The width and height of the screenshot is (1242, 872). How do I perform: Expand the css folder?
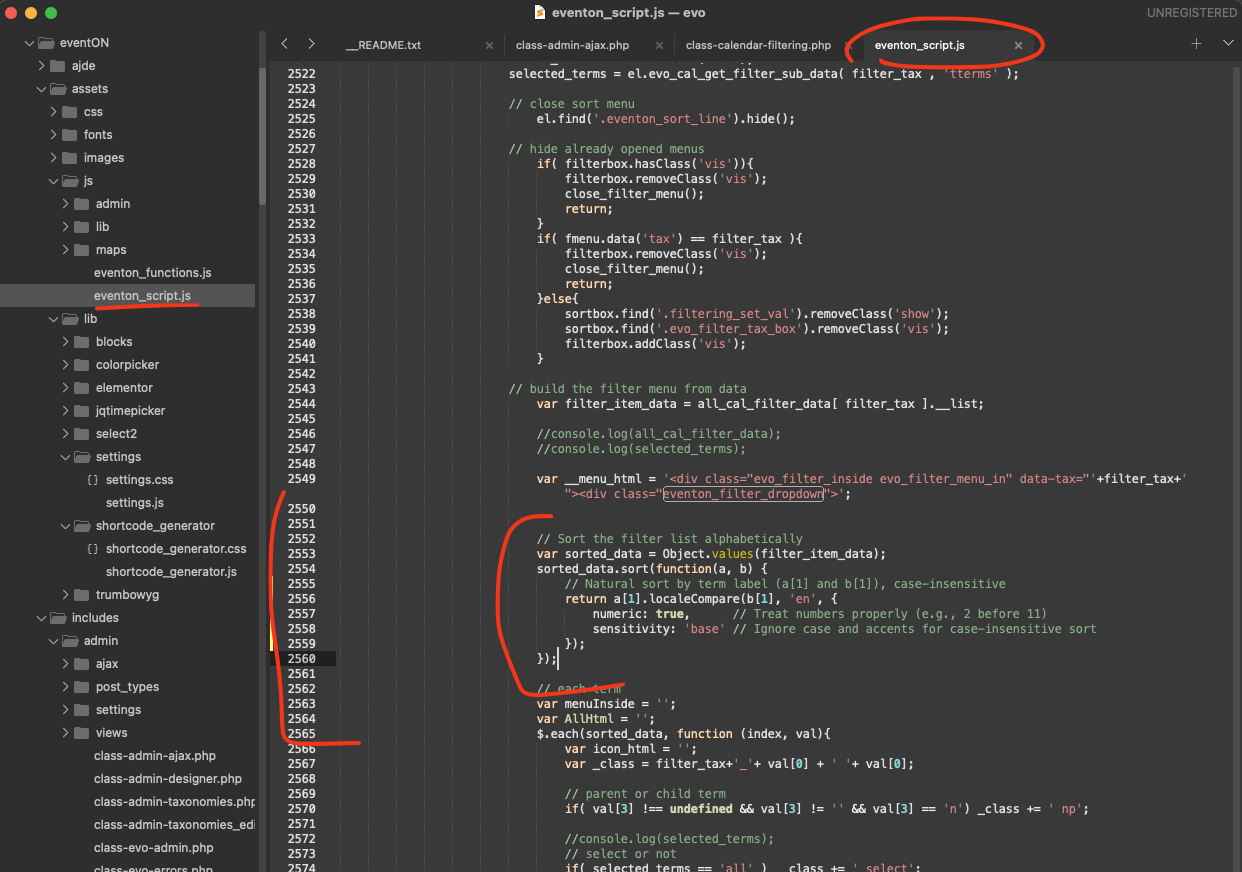click(54, 112)
